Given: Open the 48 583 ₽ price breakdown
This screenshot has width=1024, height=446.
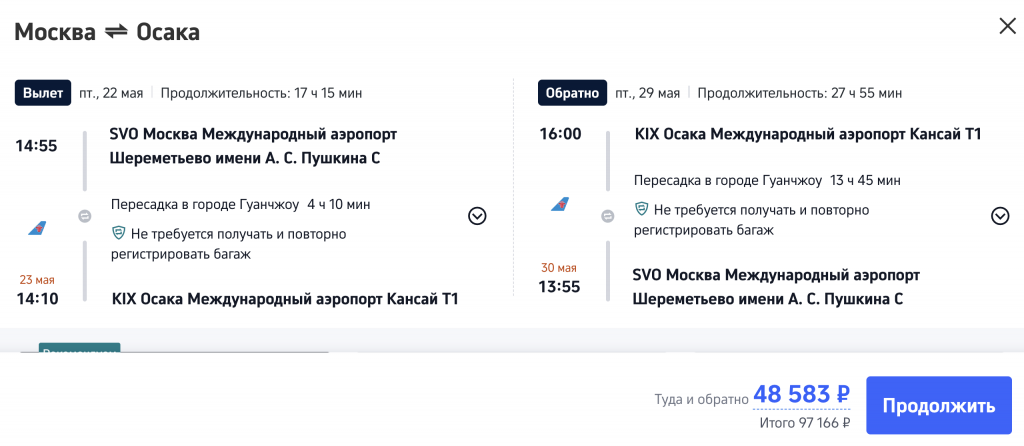Looking at the screenshot, I should click(800, 394).
